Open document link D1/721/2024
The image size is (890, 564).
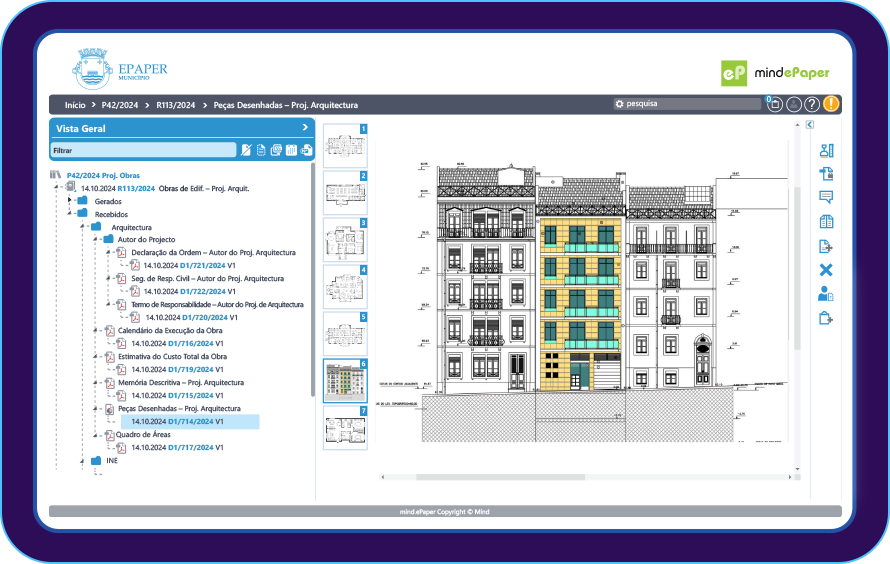pyautogui.click(x=202, y=265)
